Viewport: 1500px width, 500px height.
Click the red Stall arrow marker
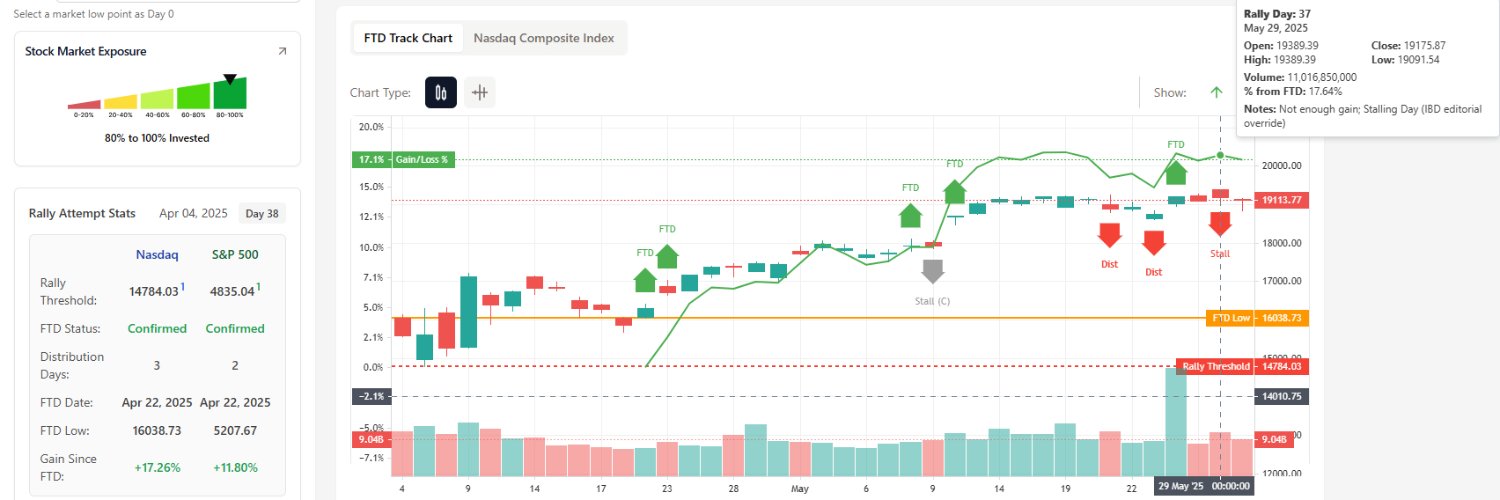[1220, 223]
